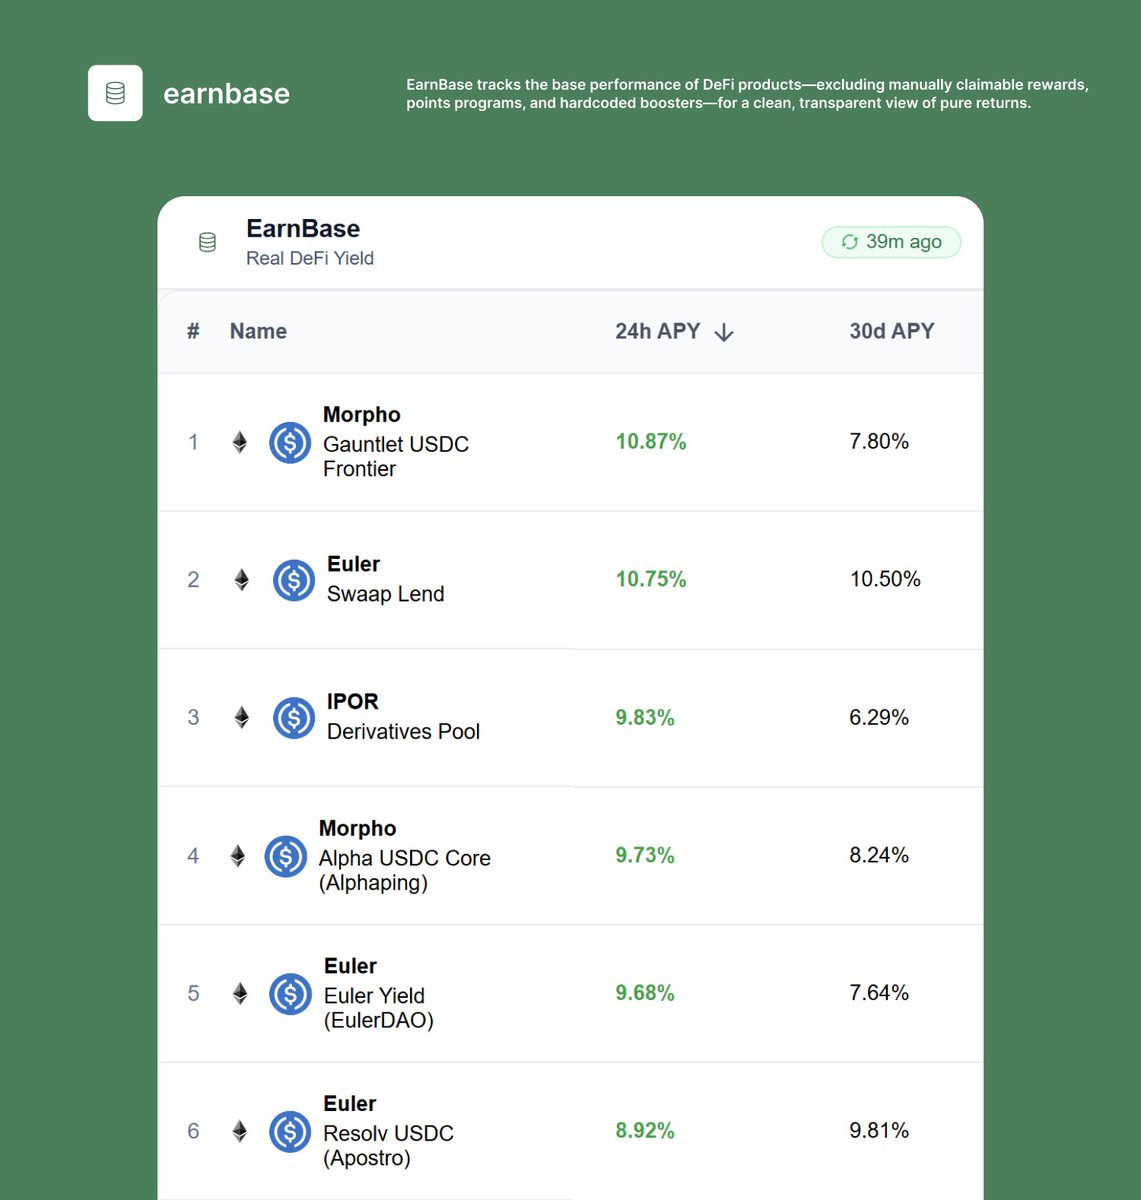
Task: Click the EarnBase card title
Action: (x=303, y=228)
